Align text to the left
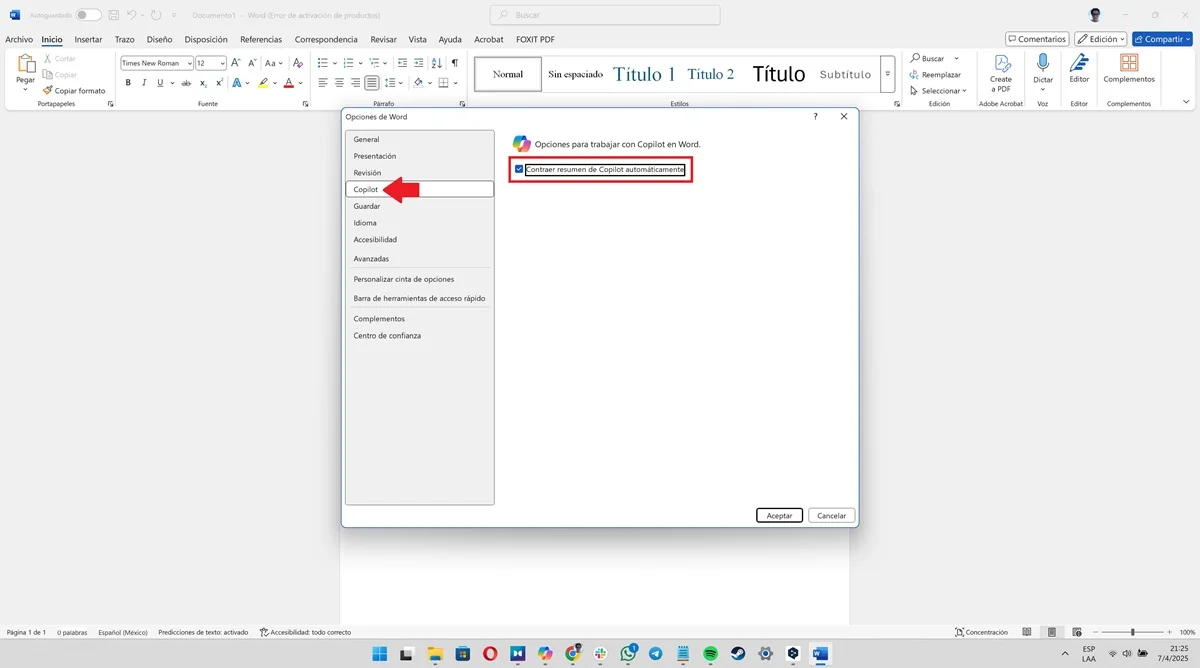 tap(323, 83)
